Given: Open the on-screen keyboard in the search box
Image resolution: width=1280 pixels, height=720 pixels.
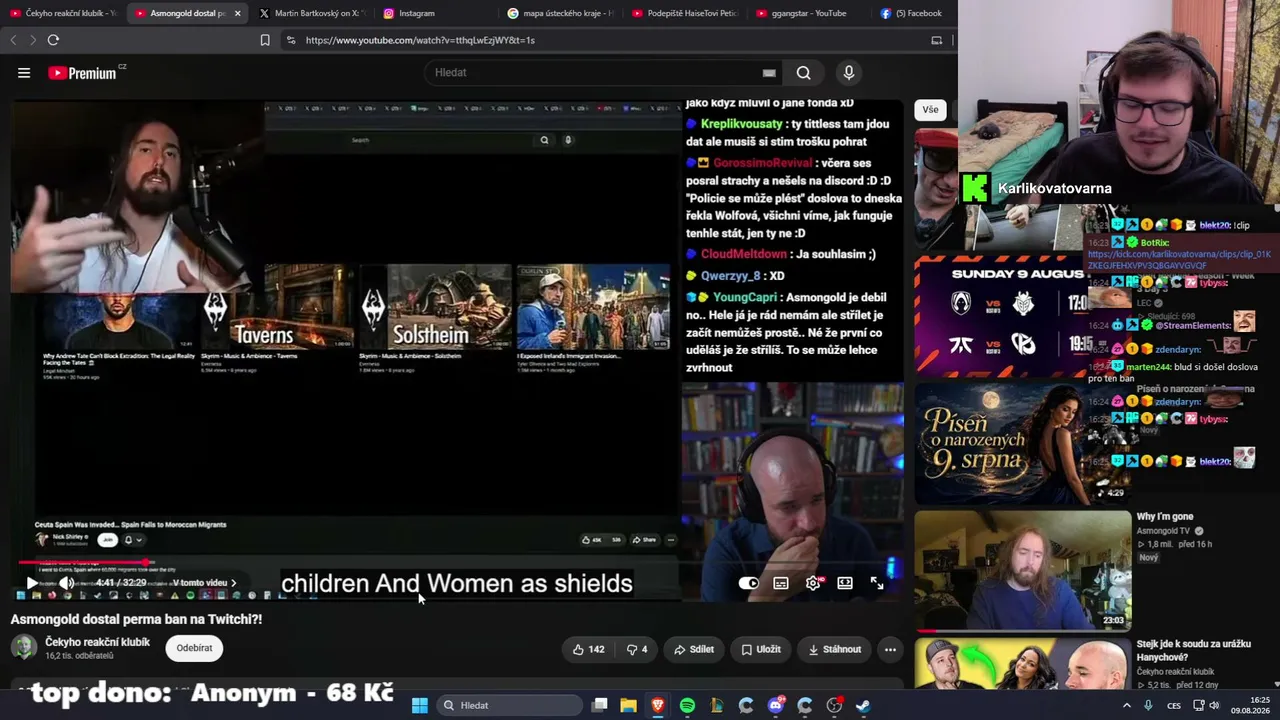Looking at the screenshot, I should pos(769,73).
